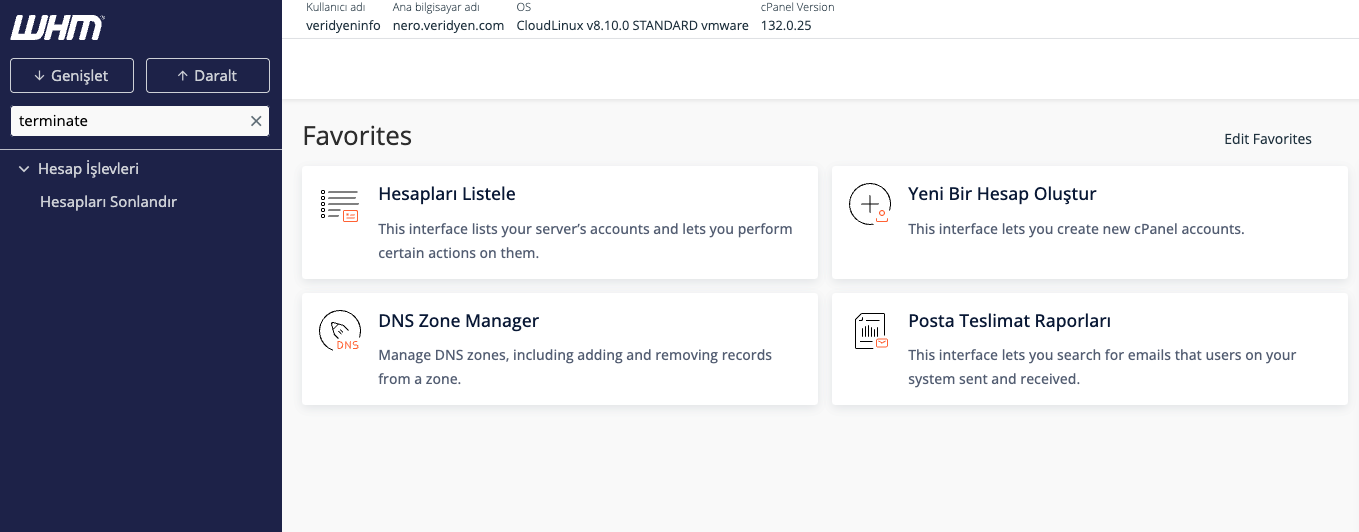Open Hesapları Sonlandır in sidebar
The height and width of the screenshot is (532, 1359).
tap(108, 202)
